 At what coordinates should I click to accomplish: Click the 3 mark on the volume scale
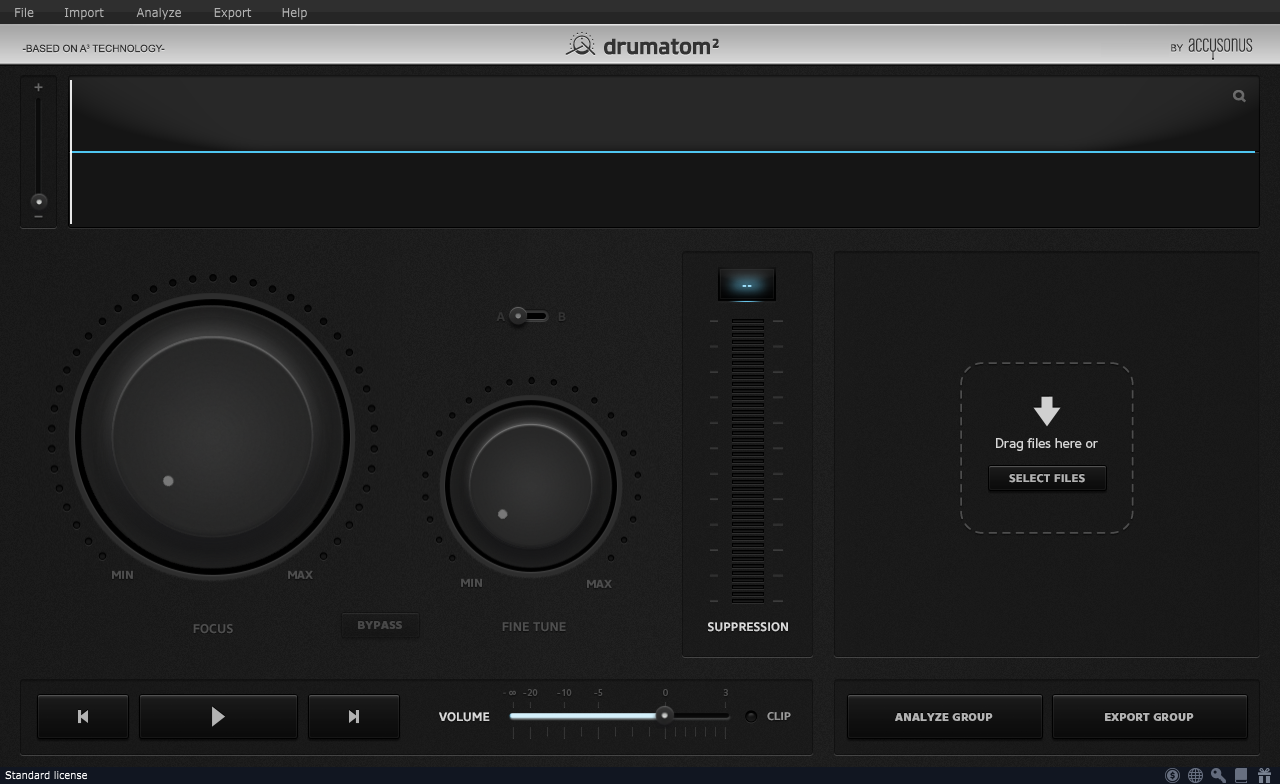pos(726,692)
